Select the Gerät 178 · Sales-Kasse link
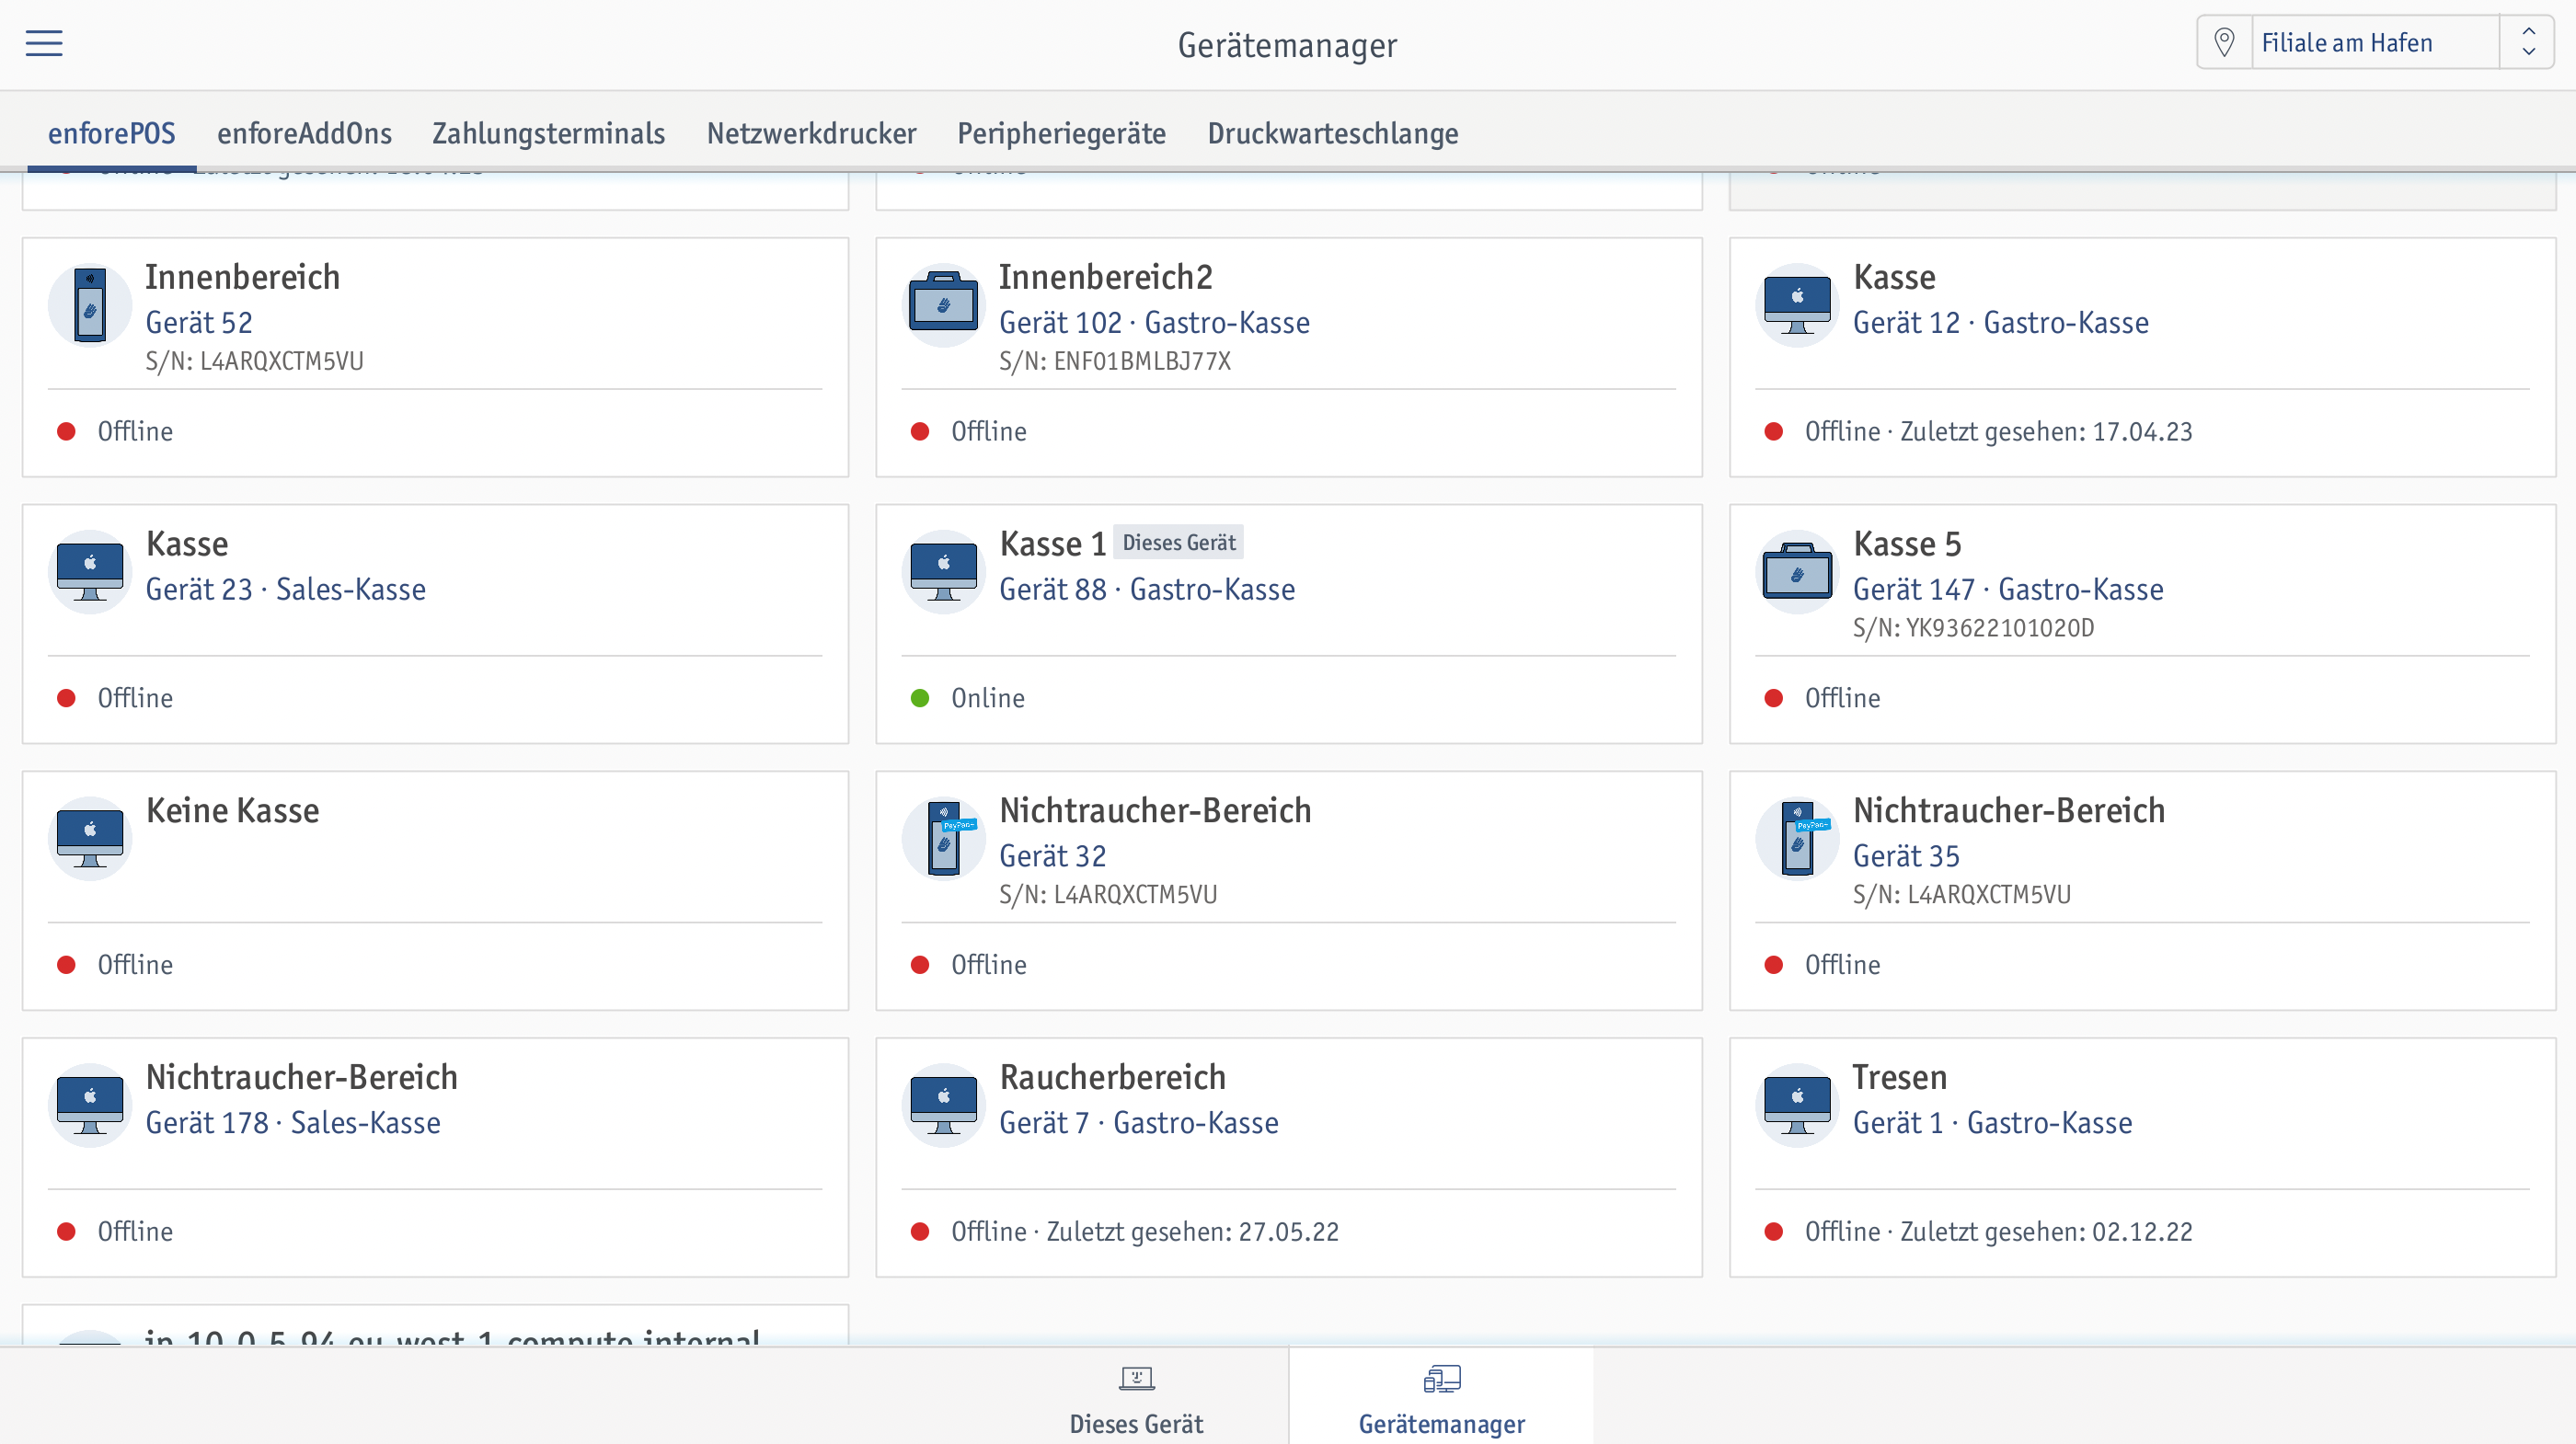 click(293, 1123)
